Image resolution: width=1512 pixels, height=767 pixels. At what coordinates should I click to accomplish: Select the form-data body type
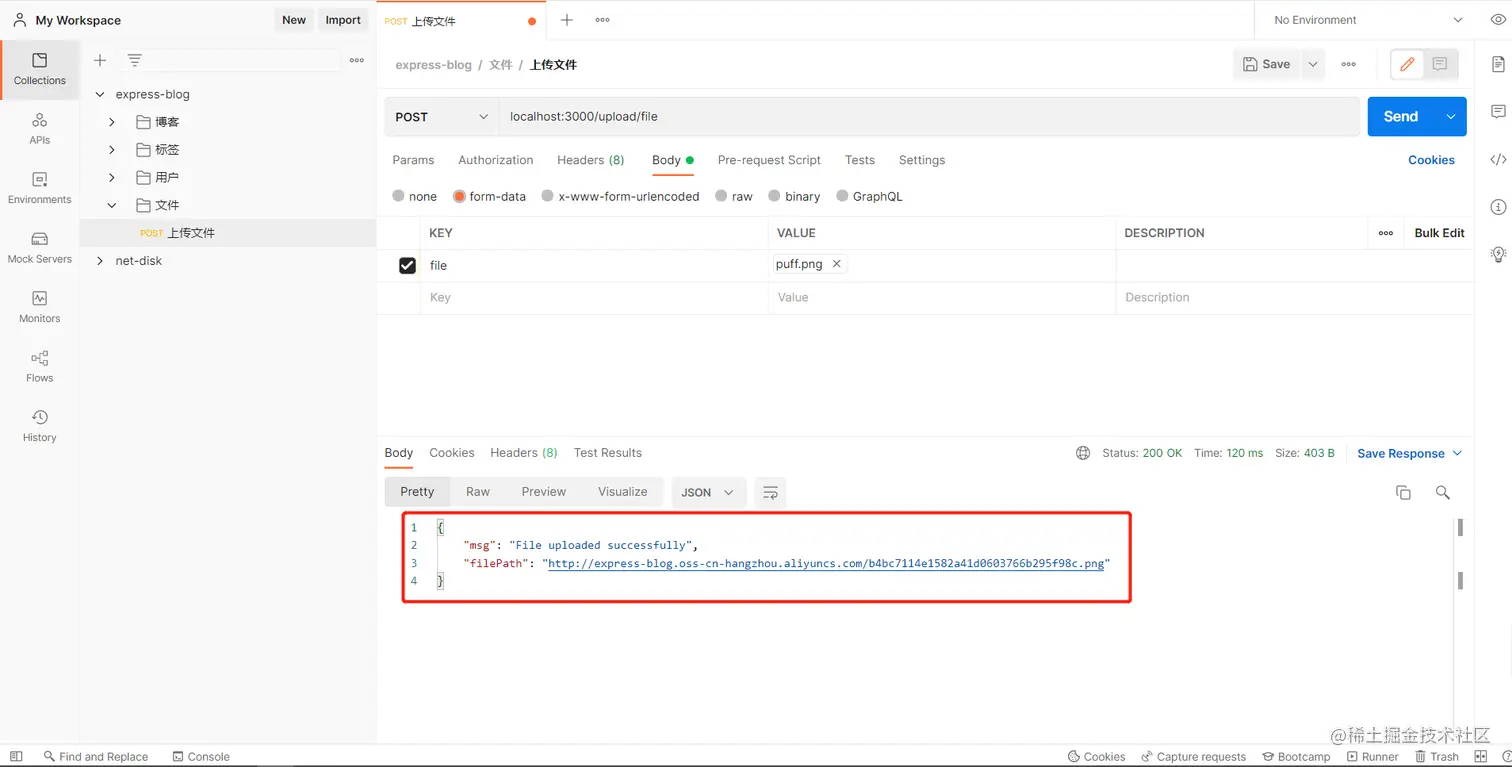(489, 196)
